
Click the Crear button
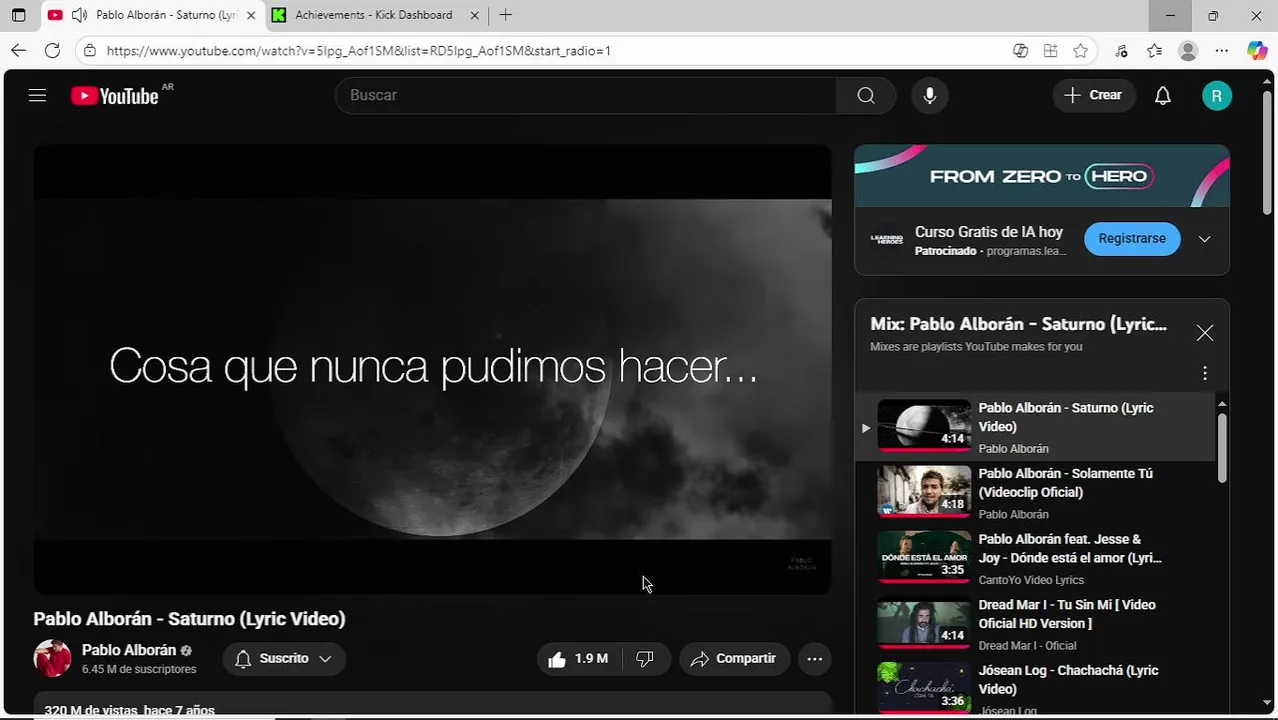tap(1094, 95)
